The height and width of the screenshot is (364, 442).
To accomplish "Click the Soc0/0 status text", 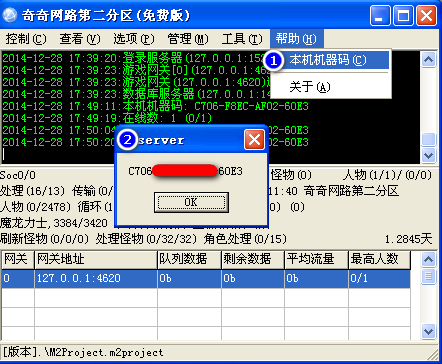I will click(x=18, y=175).
